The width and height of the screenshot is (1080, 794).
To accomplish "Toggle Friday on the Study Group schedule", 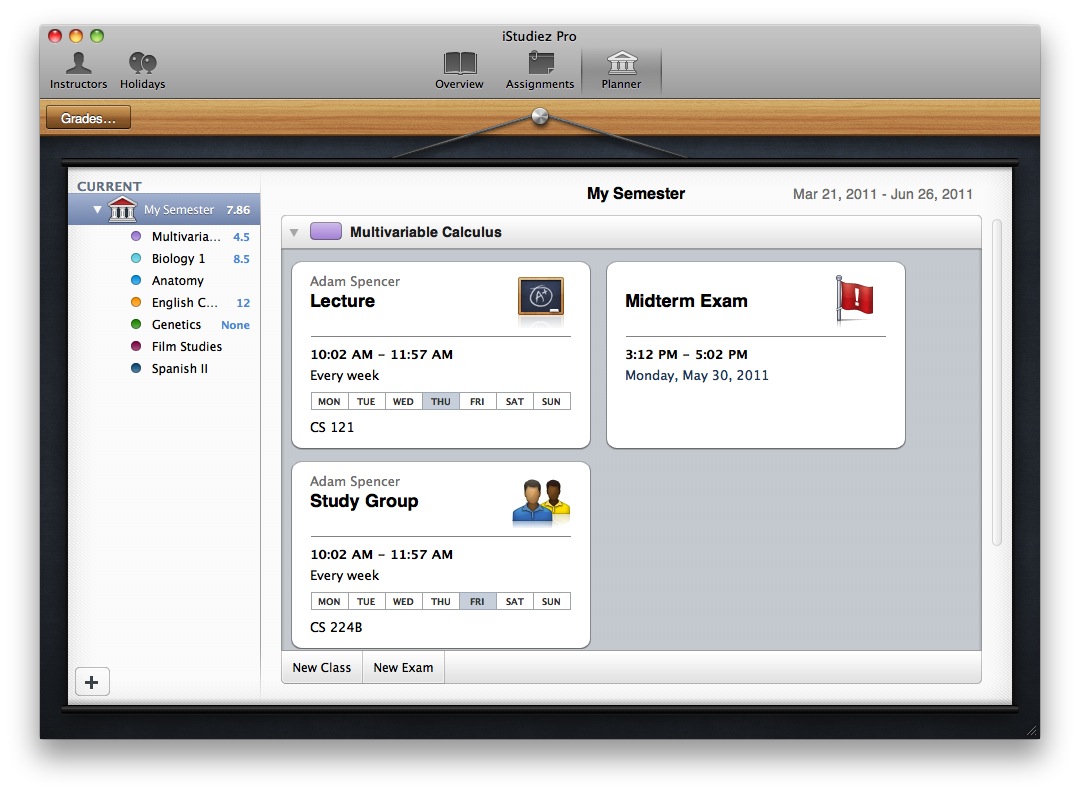I will coord(477,601).
